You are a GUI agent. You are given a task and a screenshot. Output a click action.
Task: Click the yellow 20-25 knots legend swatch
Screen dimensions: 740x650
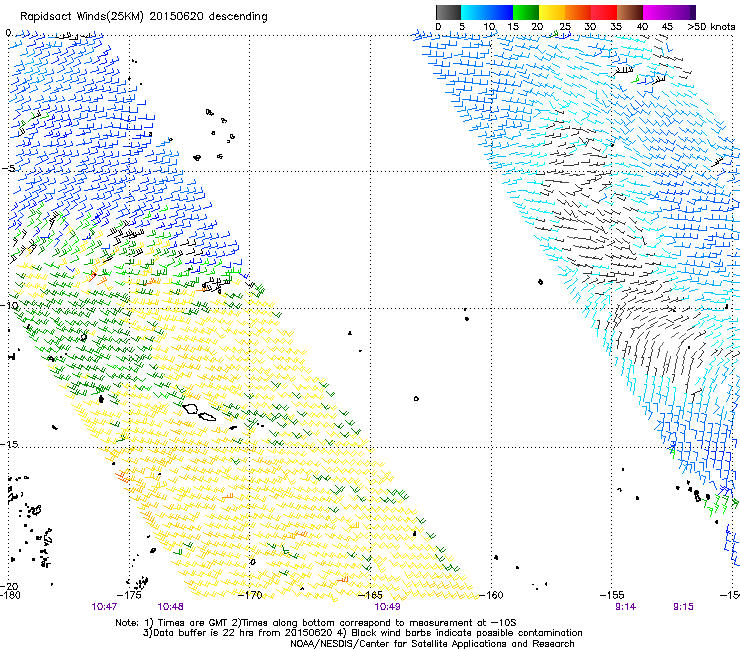click(552, 12)
